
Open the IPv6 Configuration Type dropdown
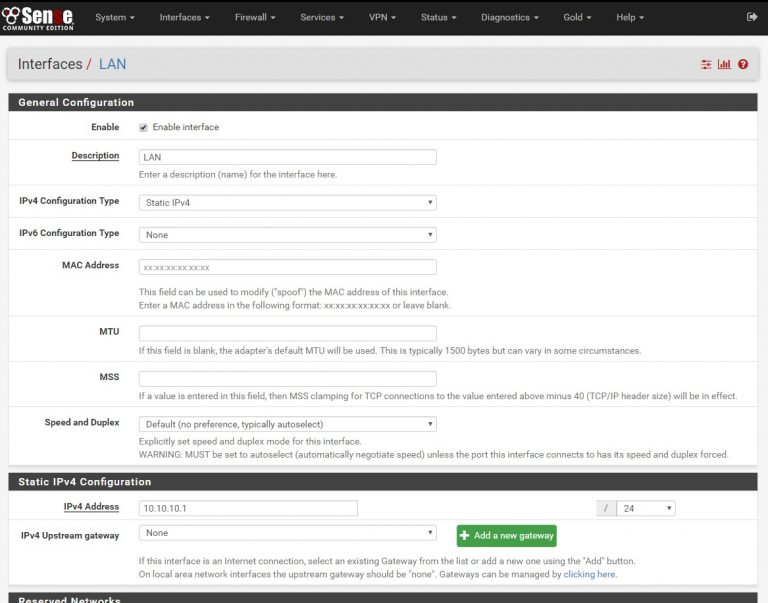288,235
